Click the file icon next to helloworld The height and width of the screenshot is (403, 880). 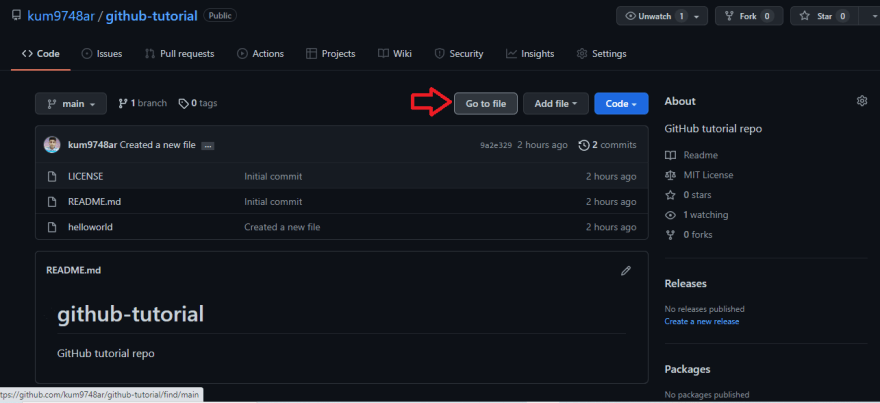52,227
